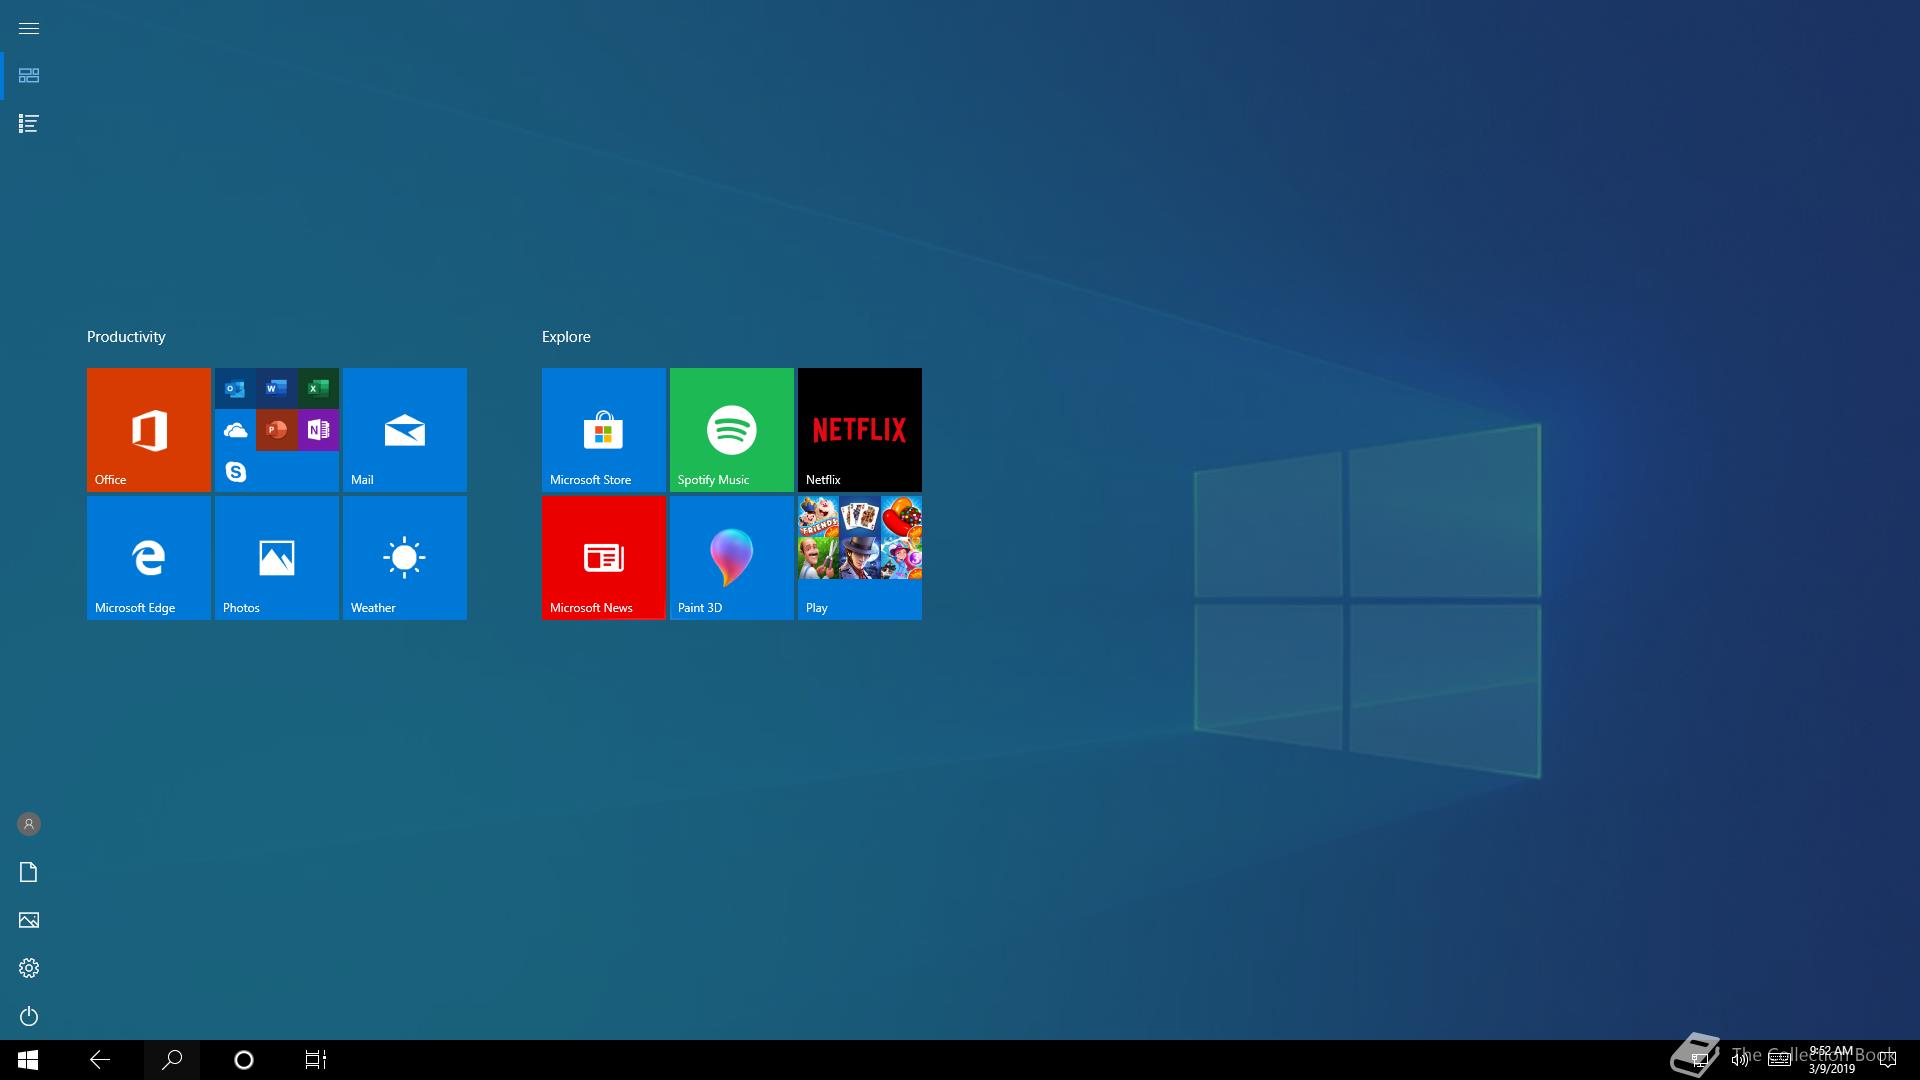Launch the Paint 3D tile

pyautogui.click(x=732, y=558)
